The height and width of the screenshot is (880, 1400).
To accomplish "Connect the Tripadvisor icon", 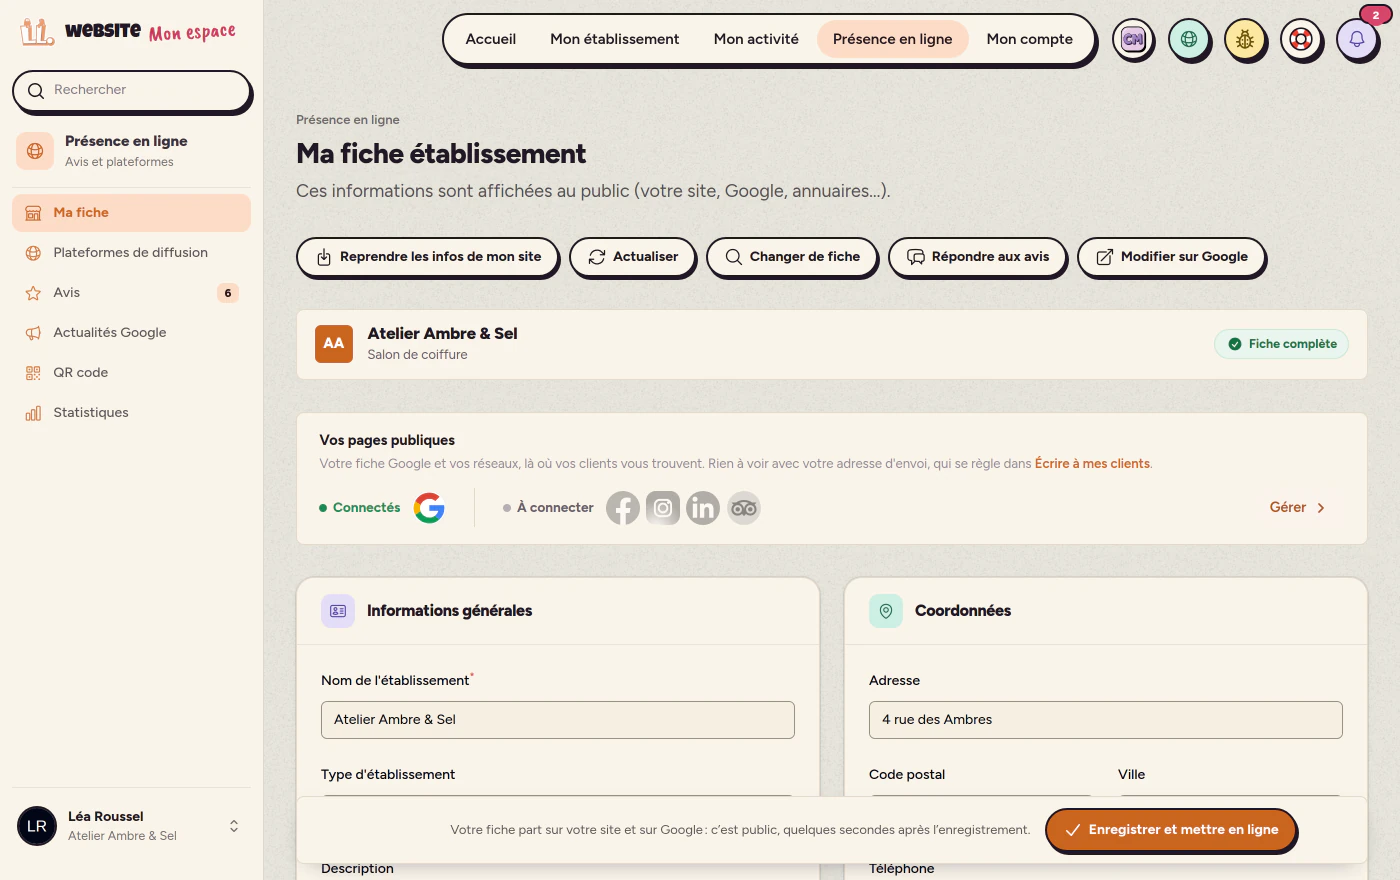I will [x=743, y=508].
